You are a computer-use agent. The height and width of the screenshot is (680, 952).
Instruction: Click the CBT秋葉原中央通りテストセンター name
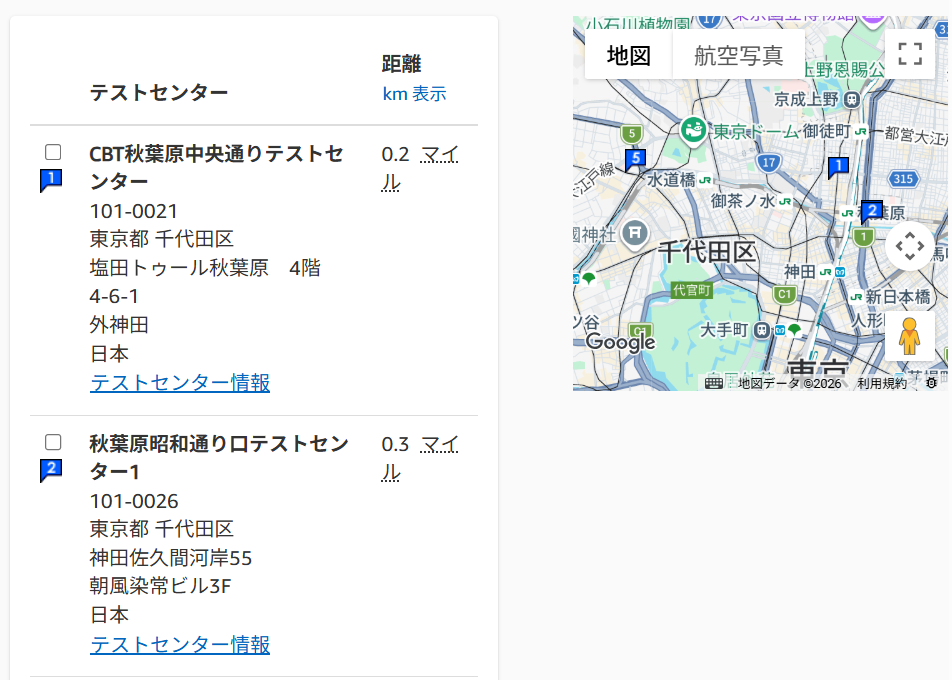coord(216,168)
